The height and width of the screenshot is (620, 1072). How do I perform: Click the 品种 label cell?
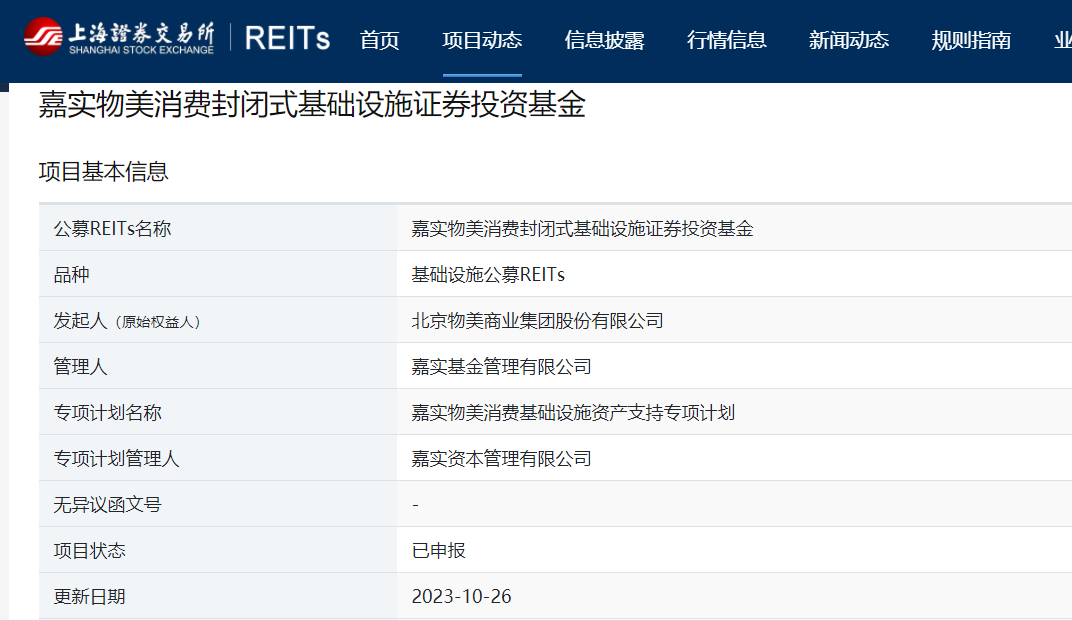217,274
